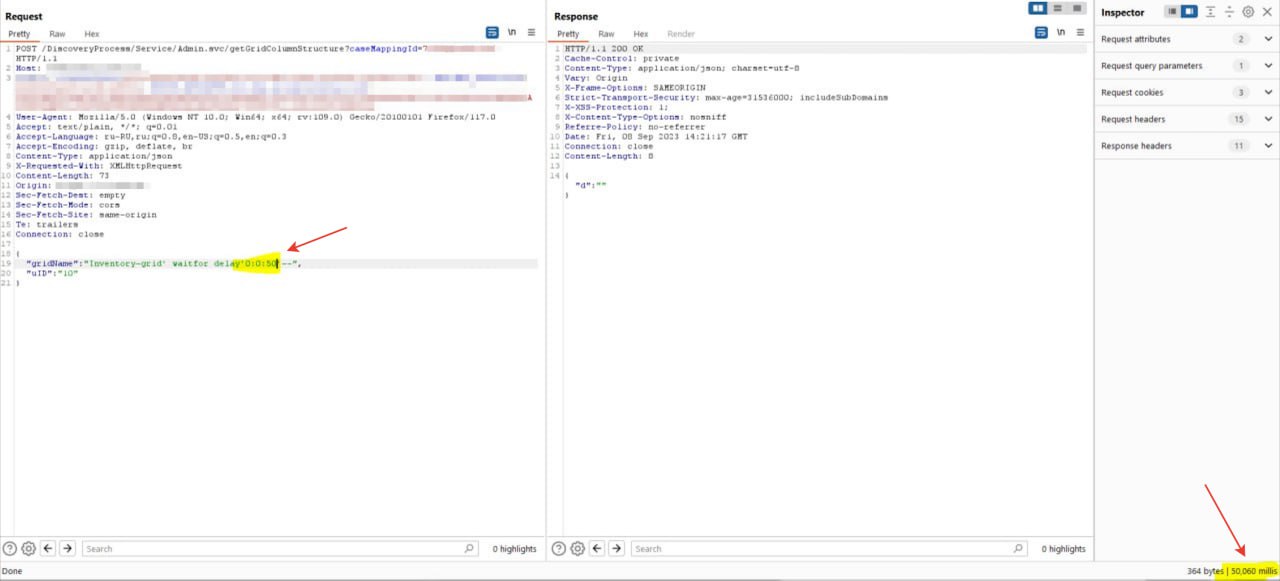Toggle word wrap in Request editor

[492, 33]
